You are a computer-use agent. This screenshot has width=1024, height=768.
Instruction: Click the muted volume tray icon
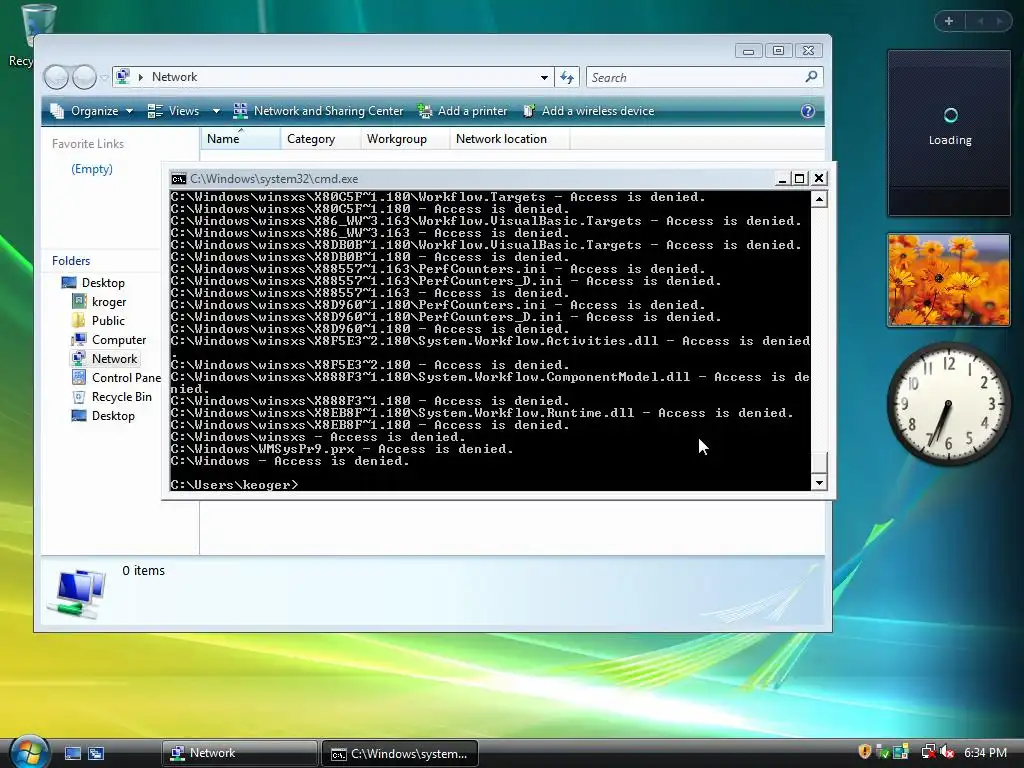pyautogui.click(x=947, y=752)
